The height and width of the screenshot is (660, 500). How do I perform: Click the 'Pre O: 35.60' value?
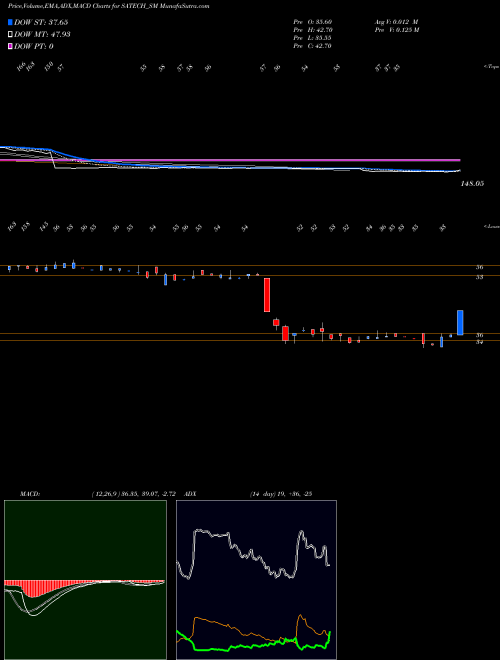tap(313, 21)
